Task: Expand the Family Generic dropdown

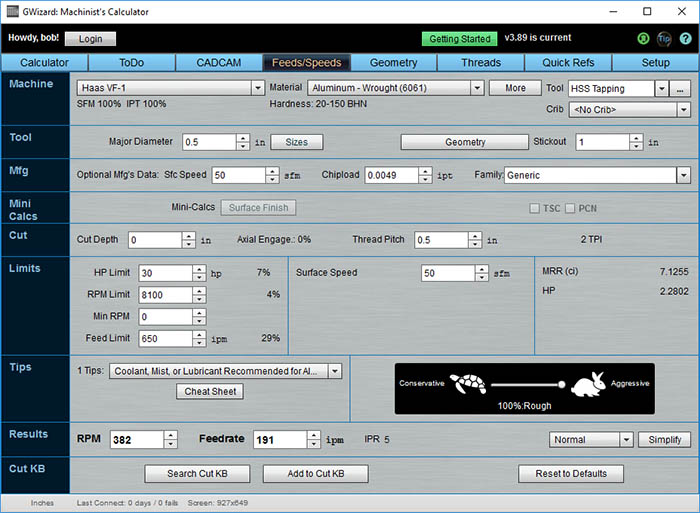Action: tap(683, 175)
